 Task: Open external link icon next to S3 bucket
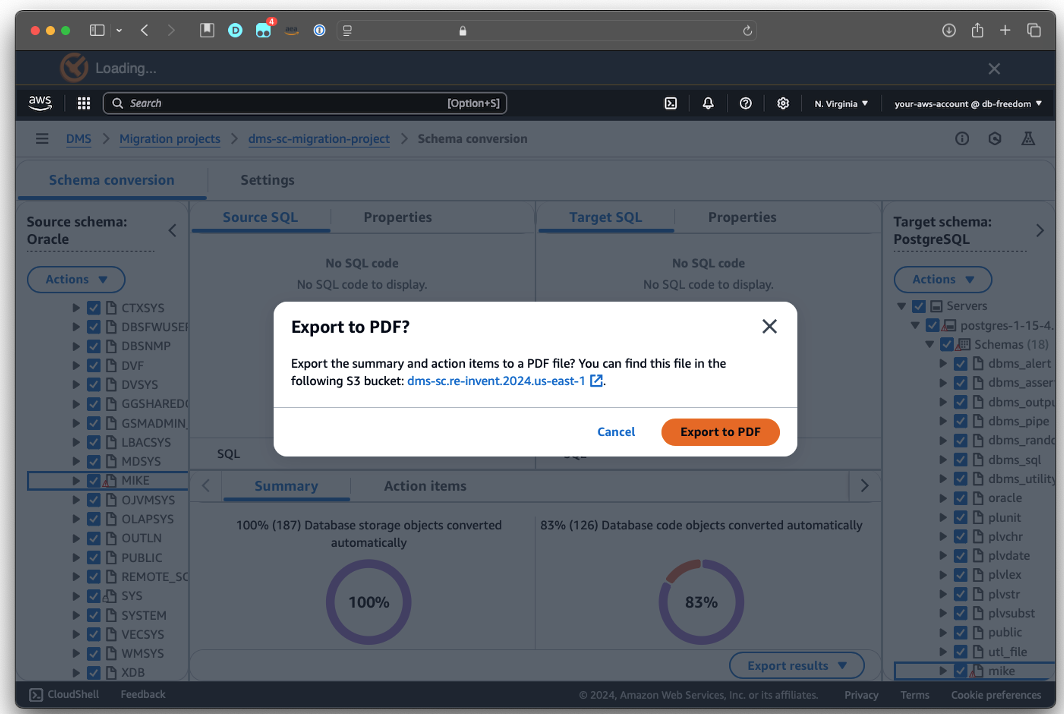click(596, 381)
